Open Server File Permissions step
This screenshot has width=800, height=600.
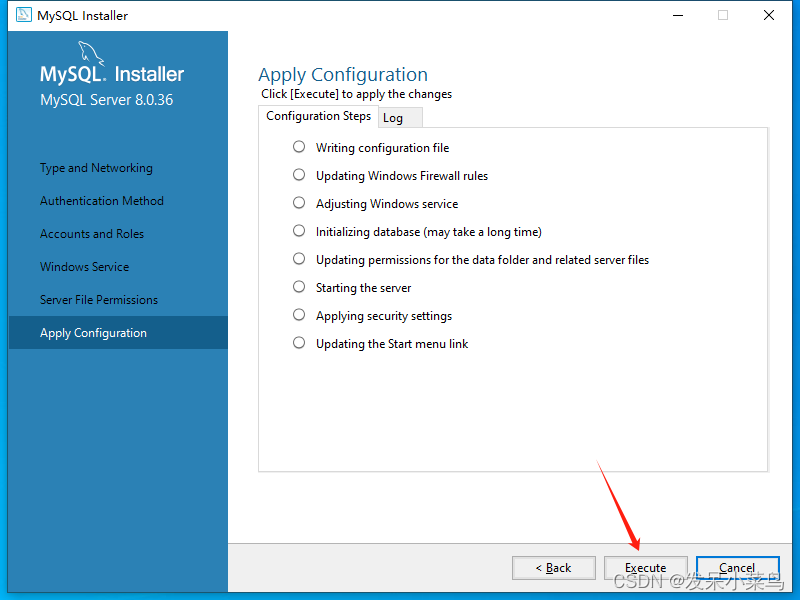point(99,299)
